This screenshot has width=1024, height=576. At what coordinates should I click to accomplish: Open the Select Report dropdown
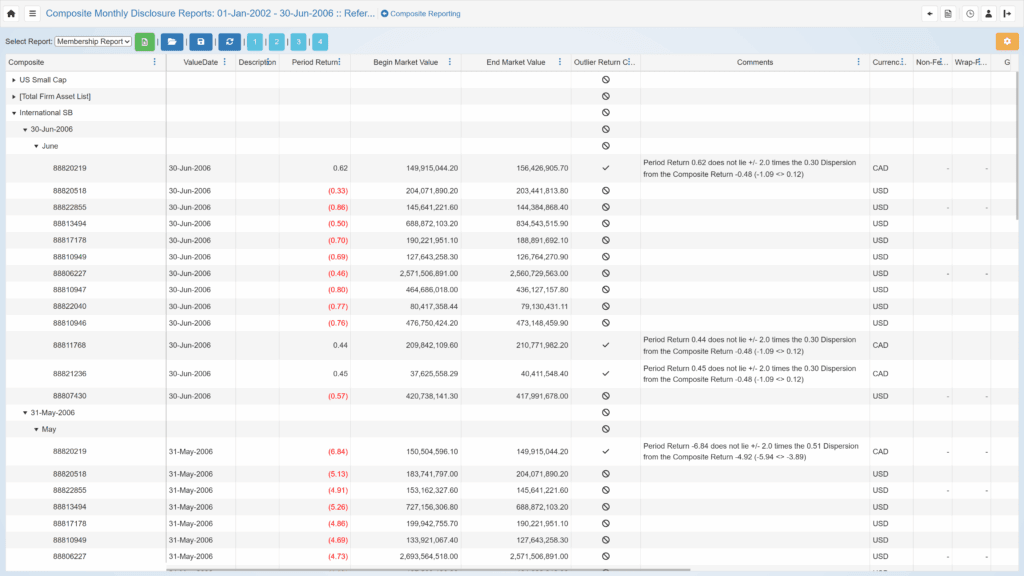93,42
